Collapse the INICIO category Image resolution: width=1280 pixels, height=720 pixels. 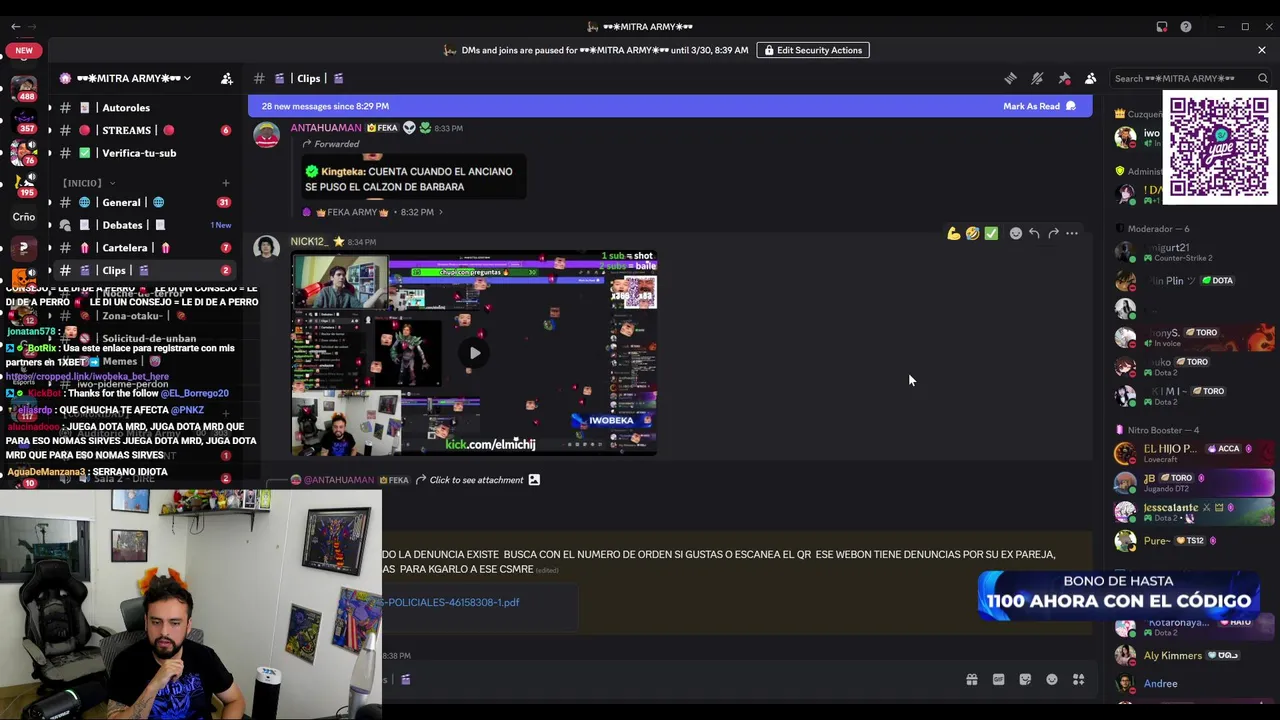(x=88, y=183)
